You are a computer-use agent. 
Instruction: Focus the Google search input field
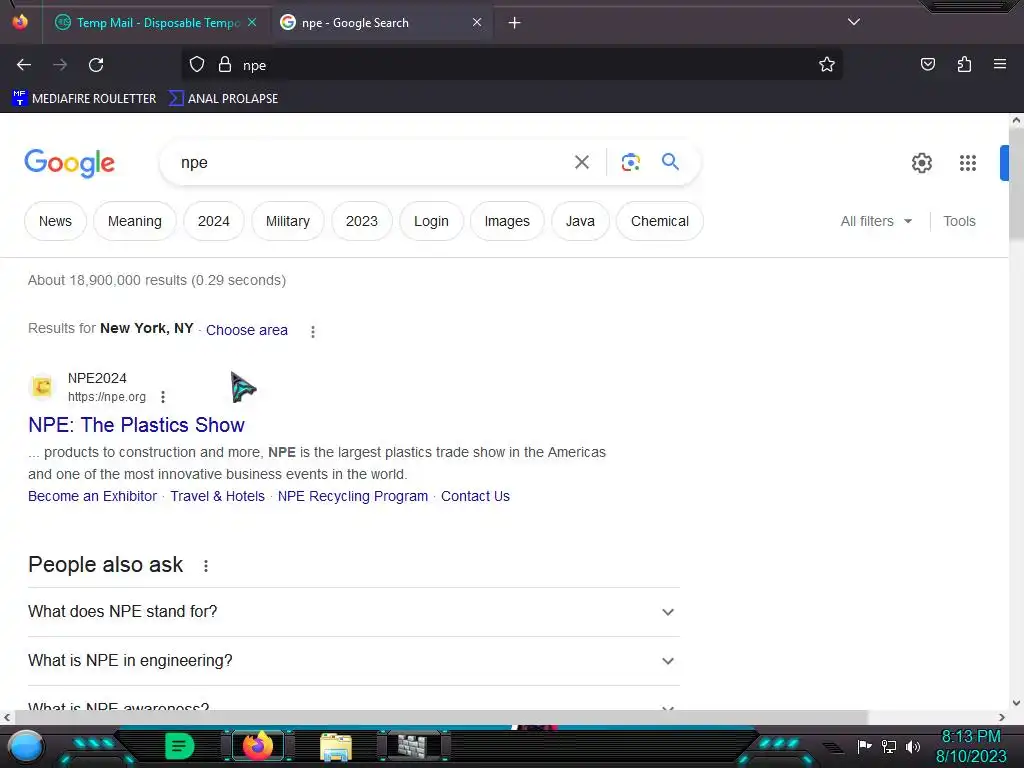pyautogui.click(x=369, y=162)
